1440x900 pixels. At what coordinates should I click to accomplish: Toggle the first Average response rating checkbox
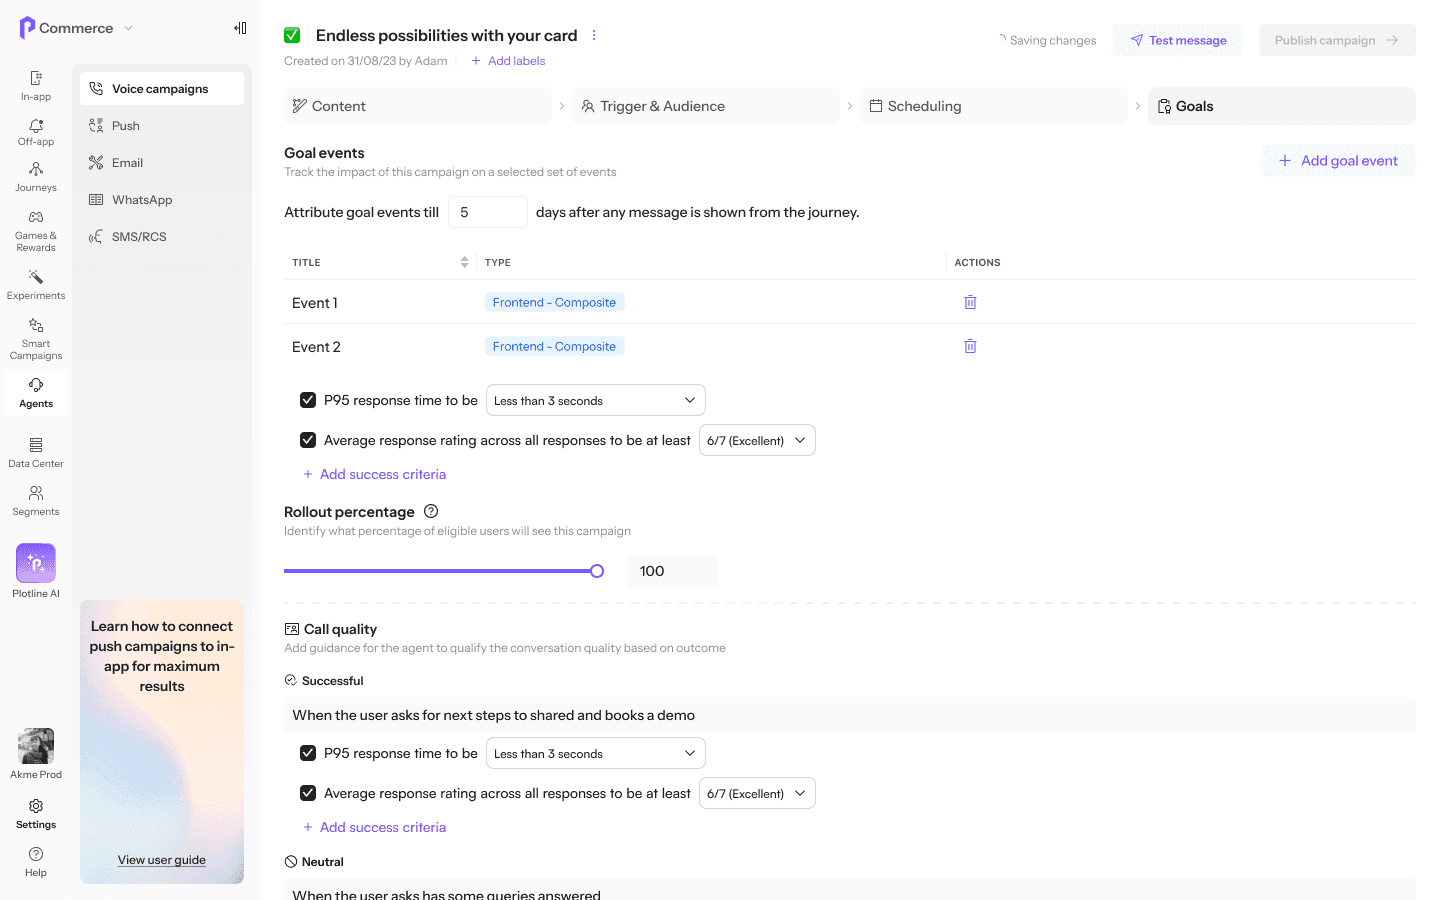tap(308, 440)
